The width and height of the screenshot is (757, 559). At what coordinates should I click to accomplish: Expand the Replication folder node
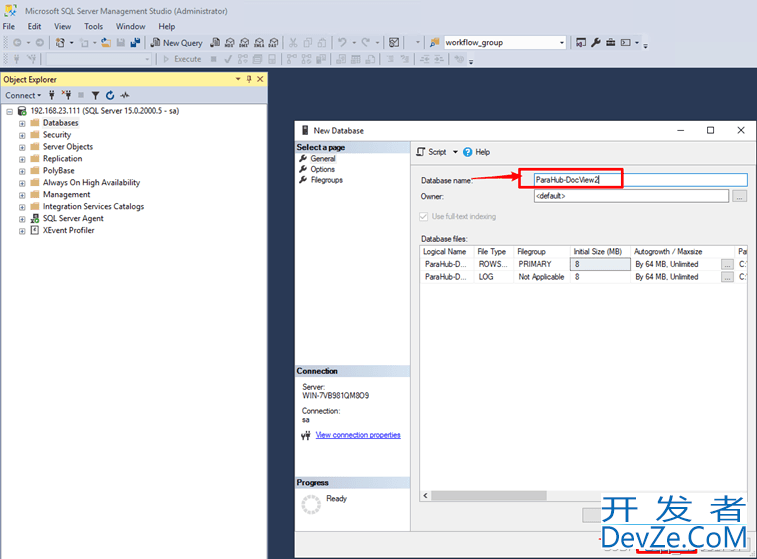coord(22,159)
